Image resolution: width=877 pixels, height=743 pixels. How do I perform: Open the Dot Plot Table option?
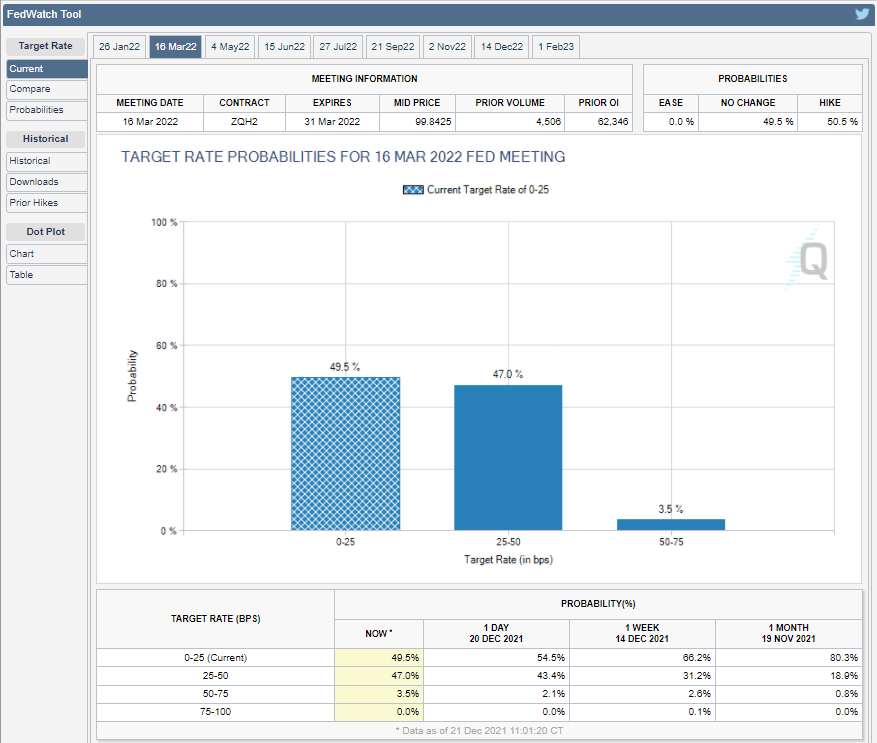pos(46,275)
